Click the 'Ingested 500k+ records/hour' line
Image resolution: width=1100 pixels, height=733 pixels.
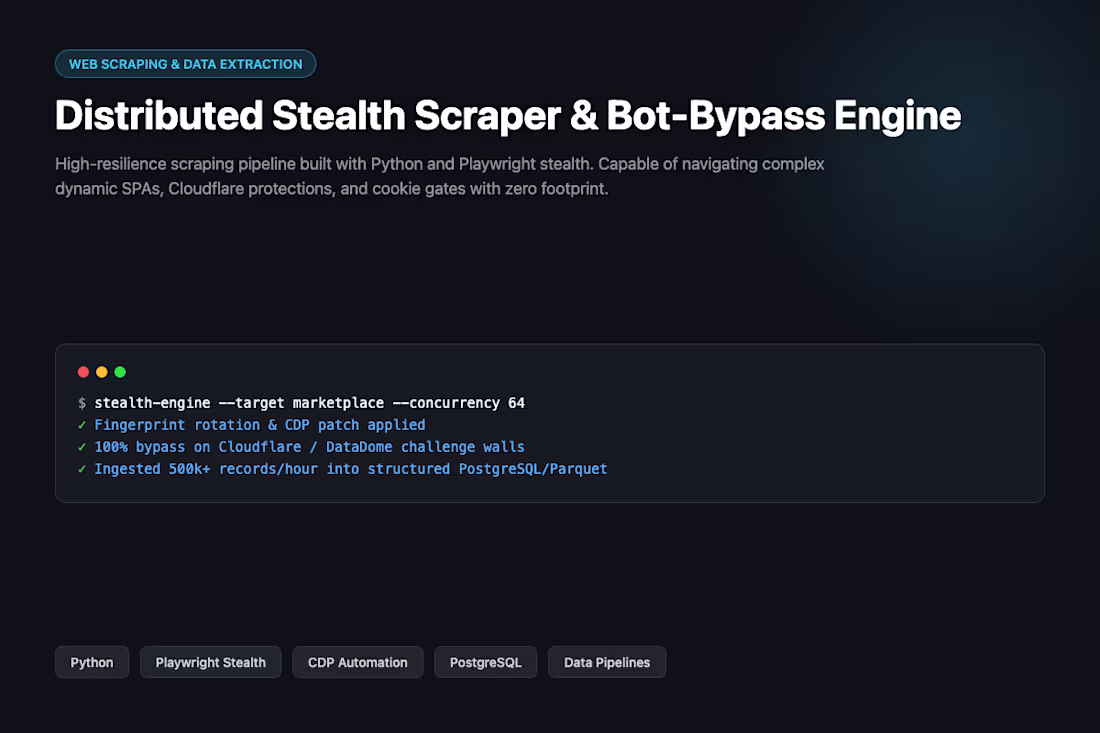click(x=351, y=469)
